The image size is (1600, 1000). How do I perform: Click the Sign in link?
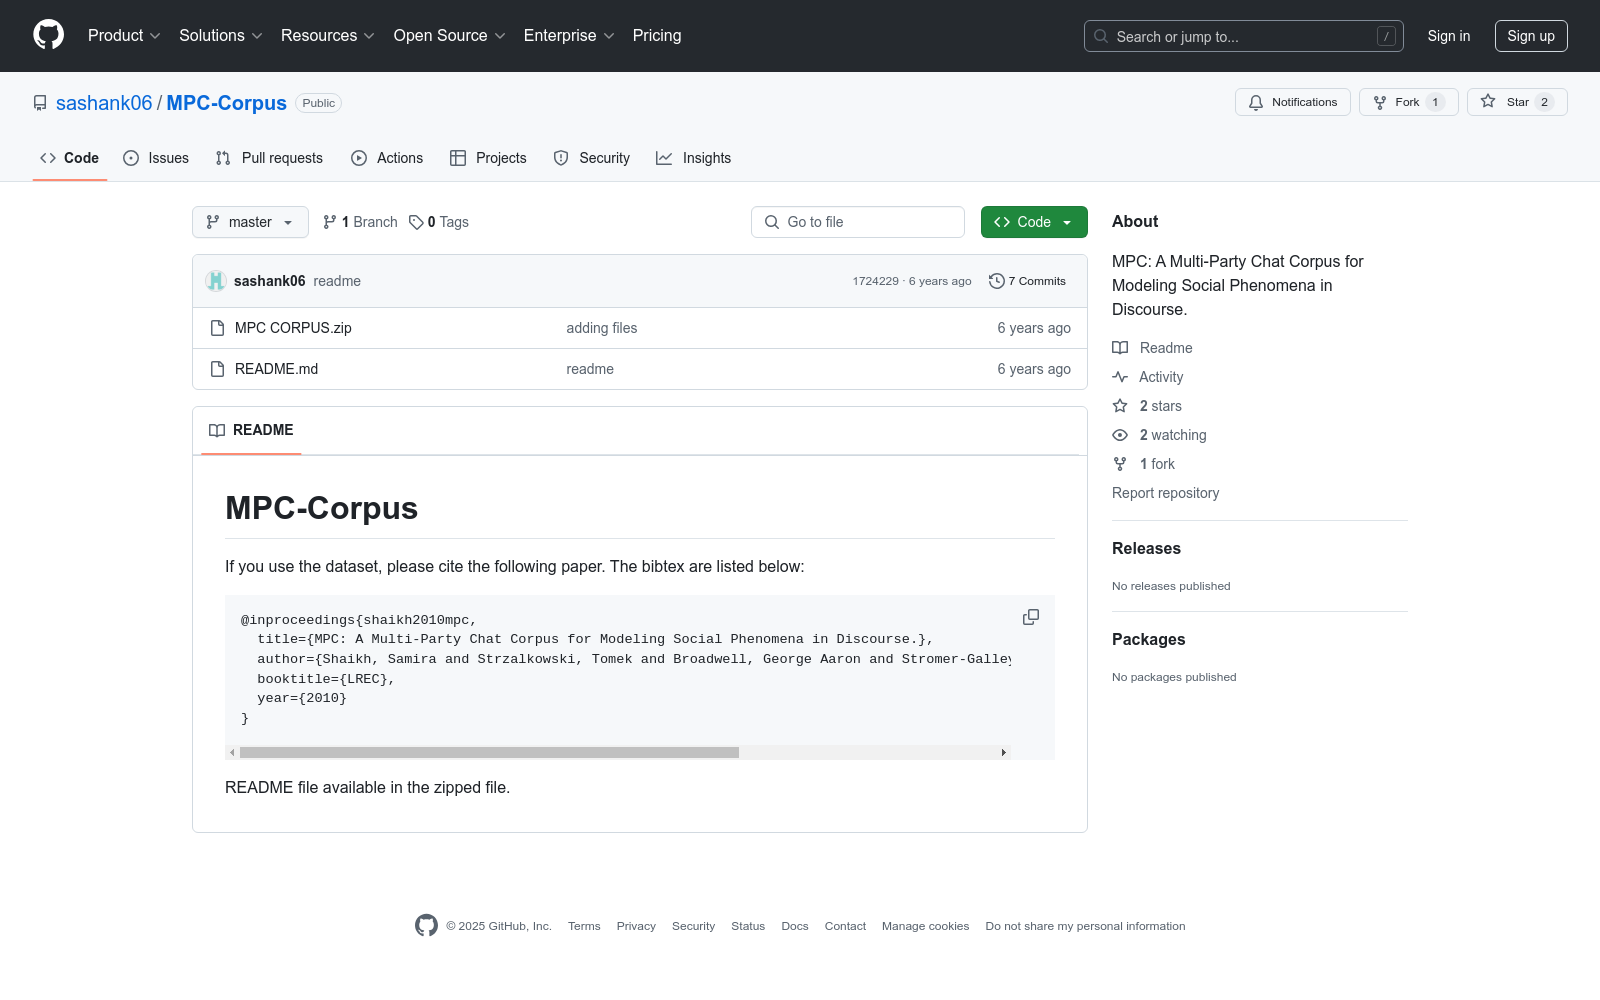point(1449,36)
